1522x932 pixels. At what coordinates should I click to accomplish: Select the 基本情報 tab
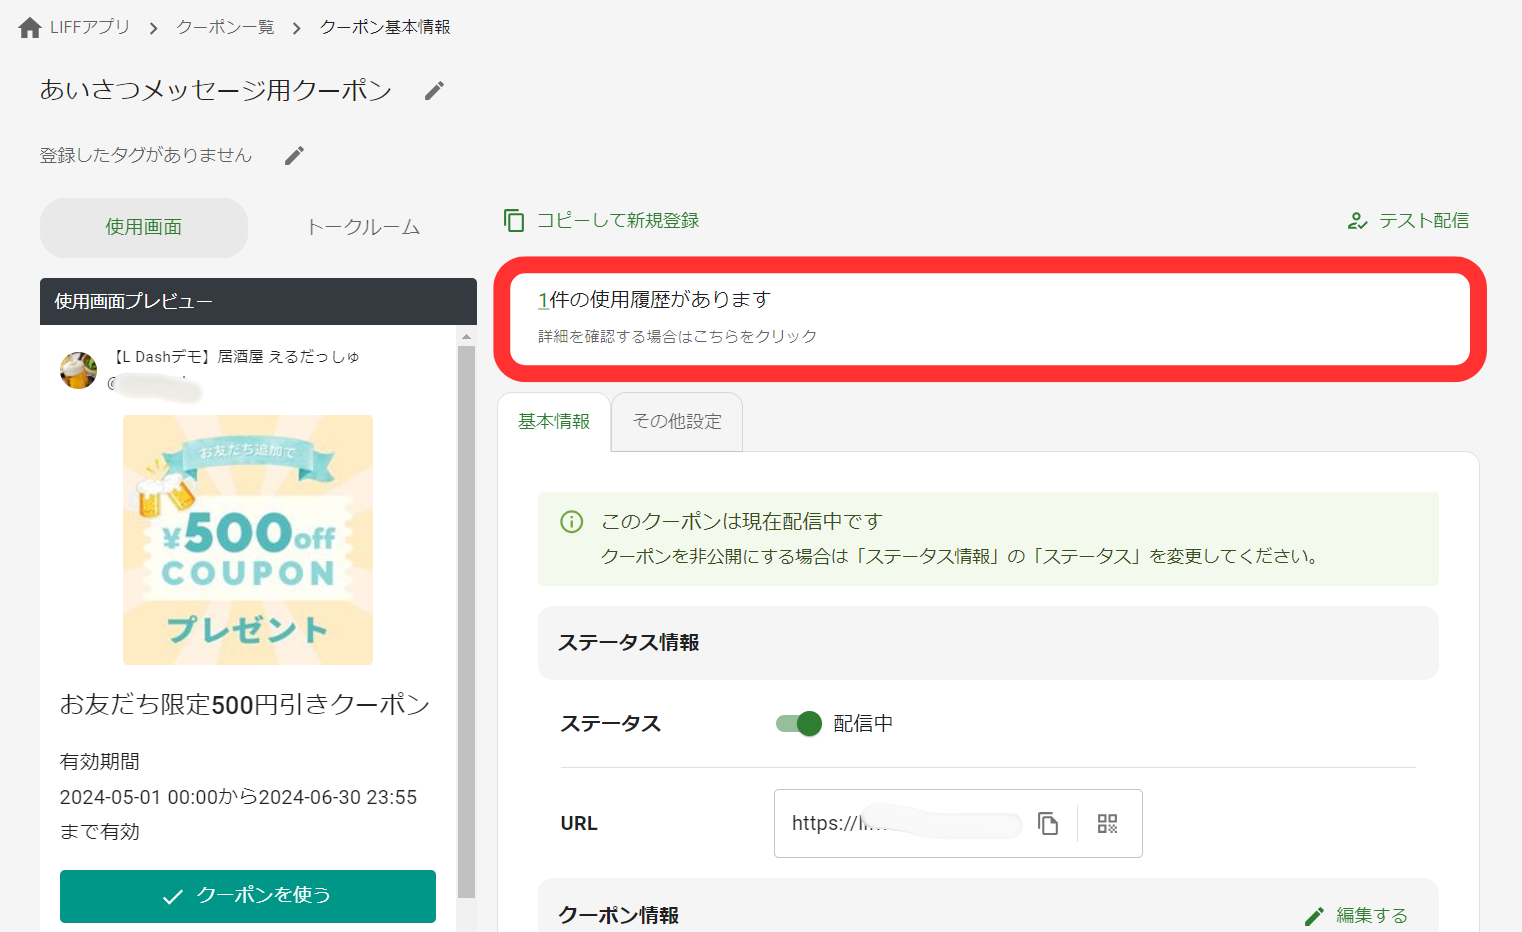coord(554,421)
